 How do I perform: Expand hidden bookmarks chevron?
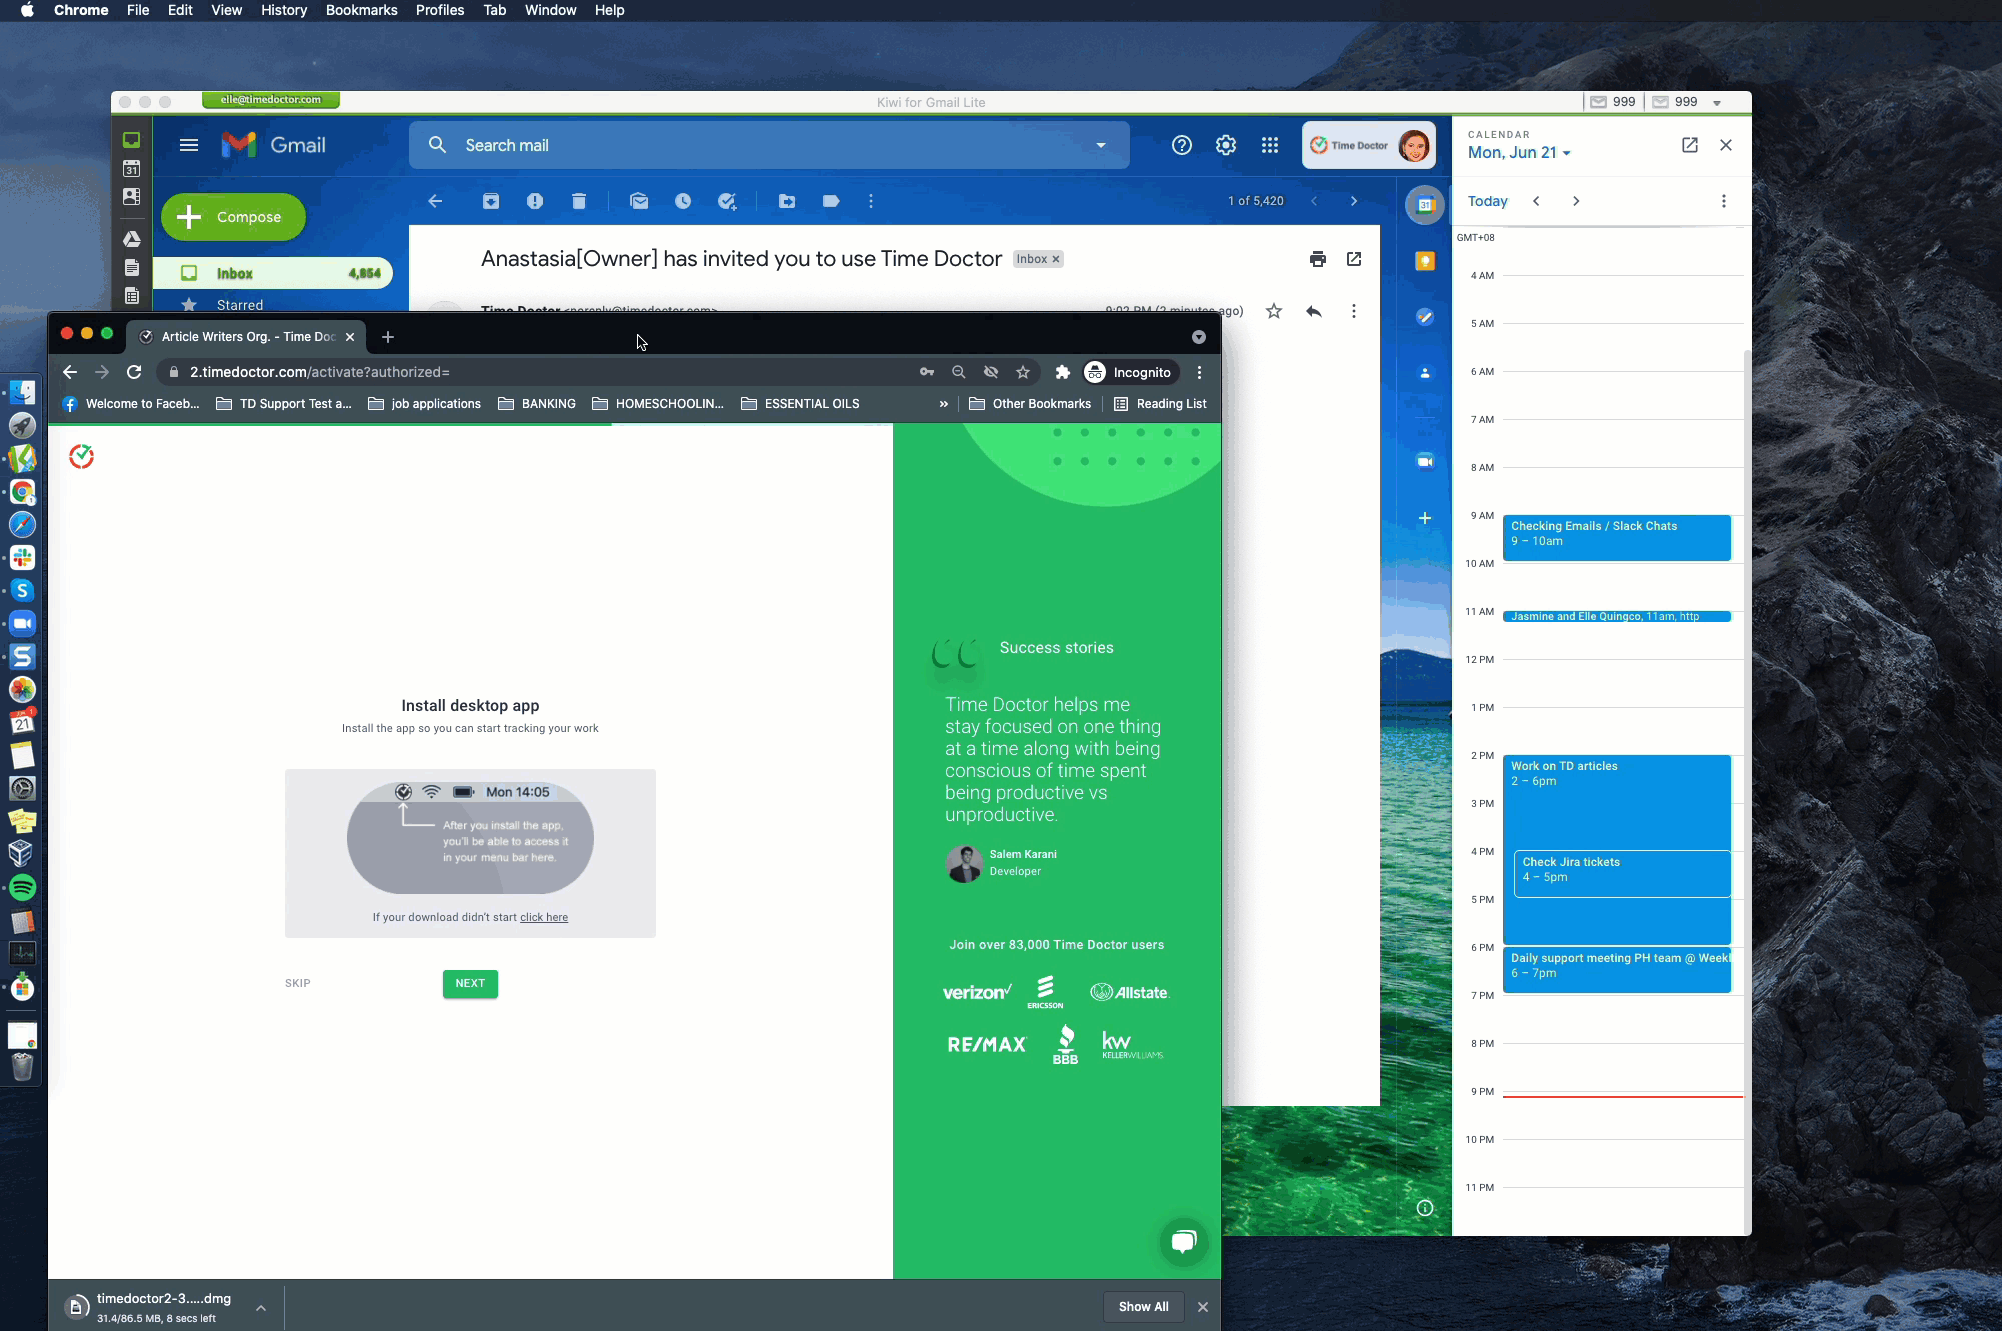coord(943,404)
